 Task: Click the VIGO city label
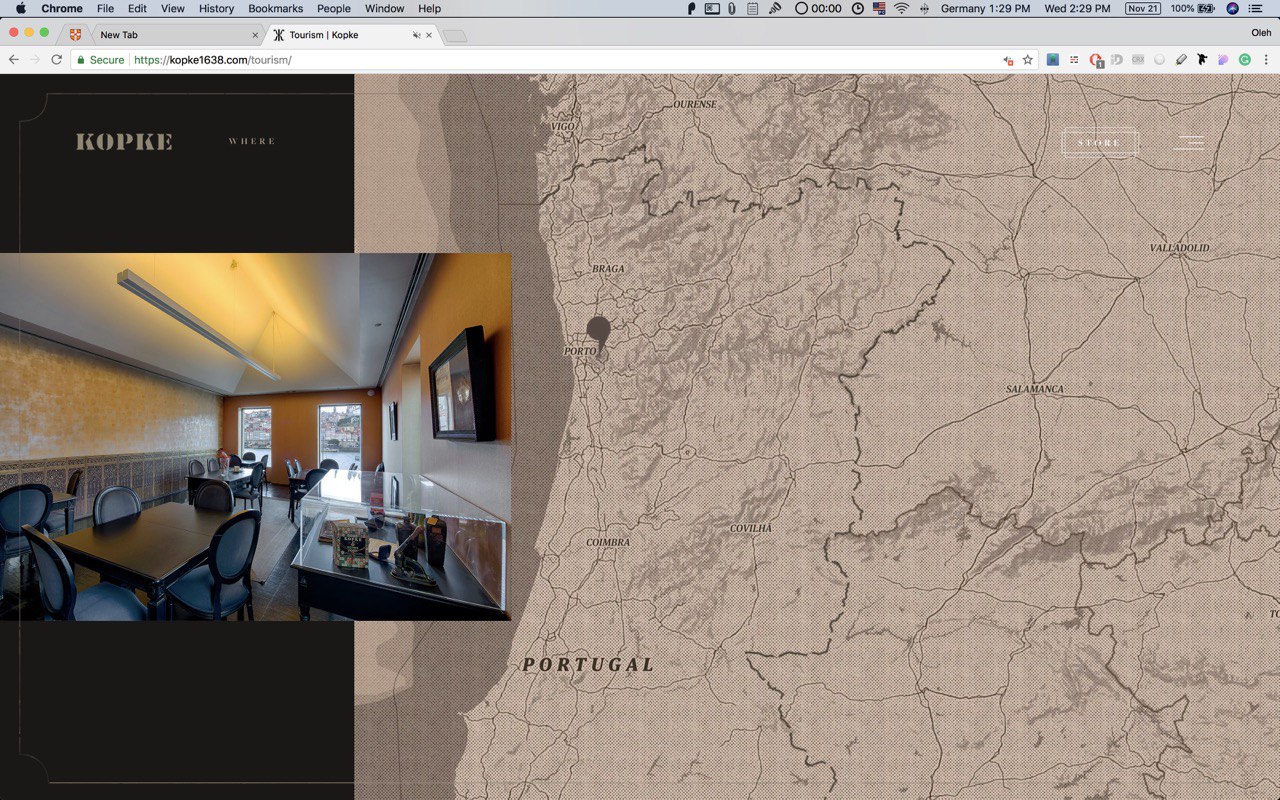pyautogui.click(x=563, y=126)
